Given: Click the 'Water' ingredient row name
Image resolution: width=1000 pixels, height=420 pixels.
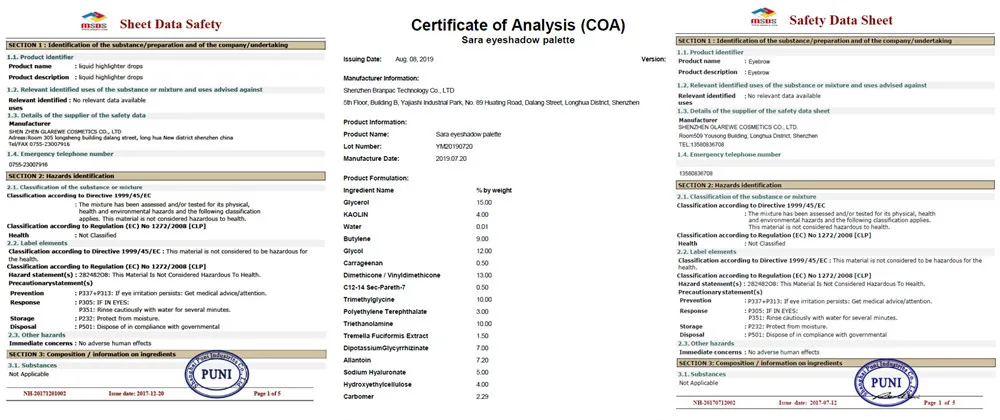Looking at the screenshot, I should pos(352,226).
